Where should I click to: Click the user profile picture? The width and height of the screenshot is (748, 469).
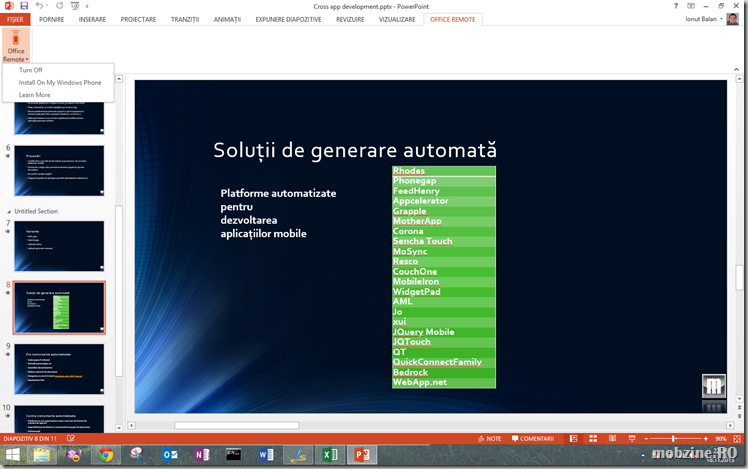(733, 19)
